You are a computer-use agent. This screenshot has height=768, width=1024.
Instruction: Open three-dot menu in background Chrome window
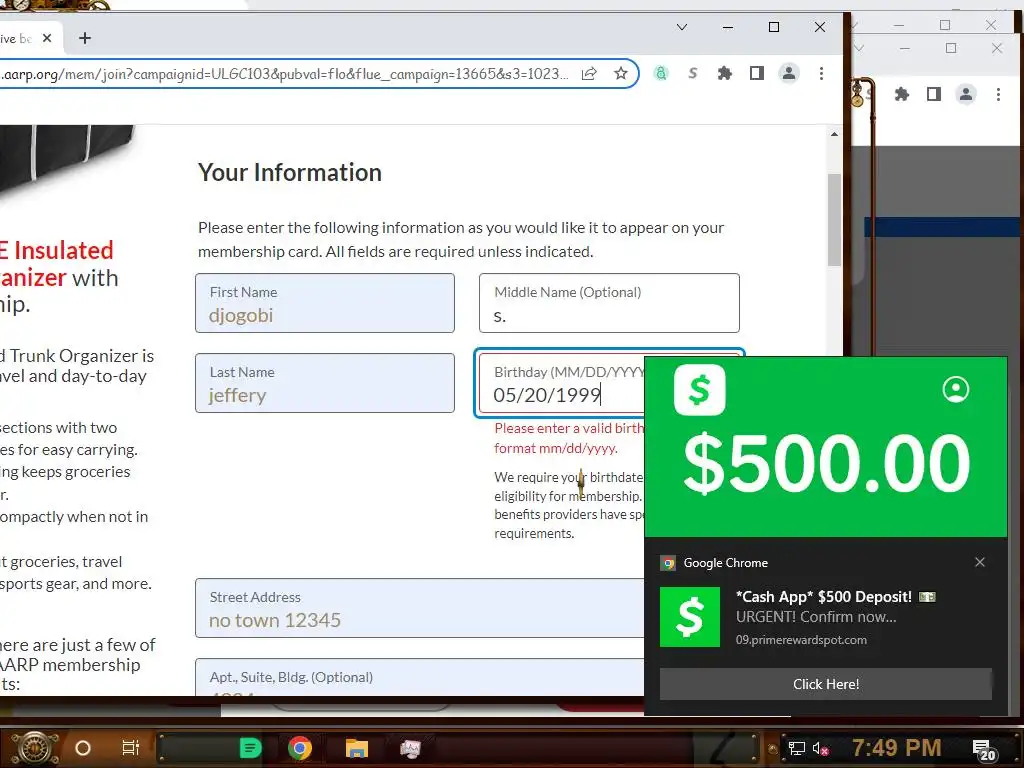(998, 95)
